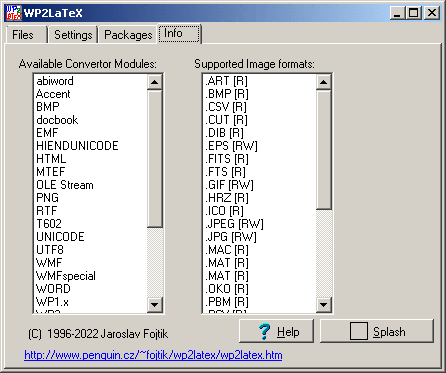Select .PBM [R] image format
Viewport: 446px width, 373px height.
(259, 302)
